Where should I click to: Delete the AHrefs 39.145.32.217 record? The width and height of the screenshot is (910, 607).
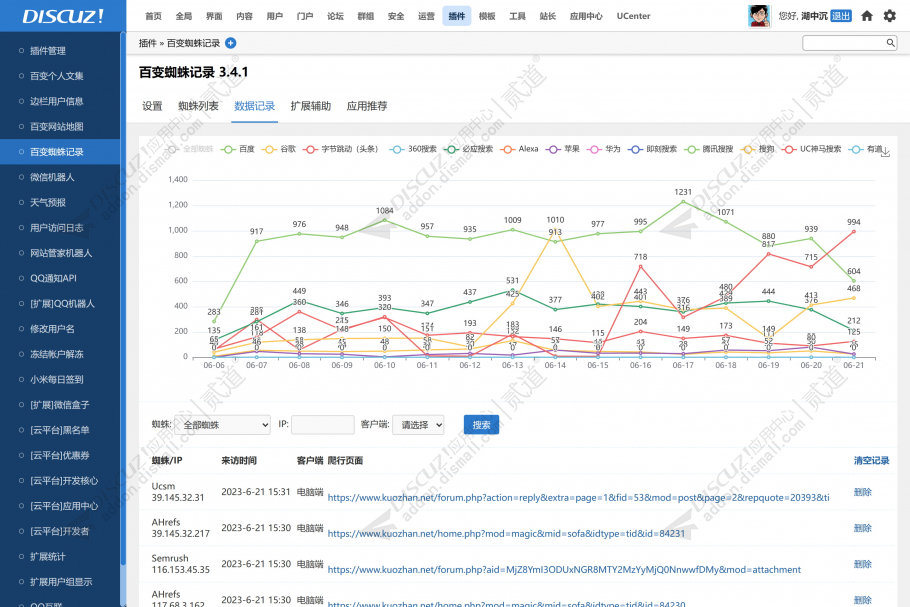tap(862, 528)
